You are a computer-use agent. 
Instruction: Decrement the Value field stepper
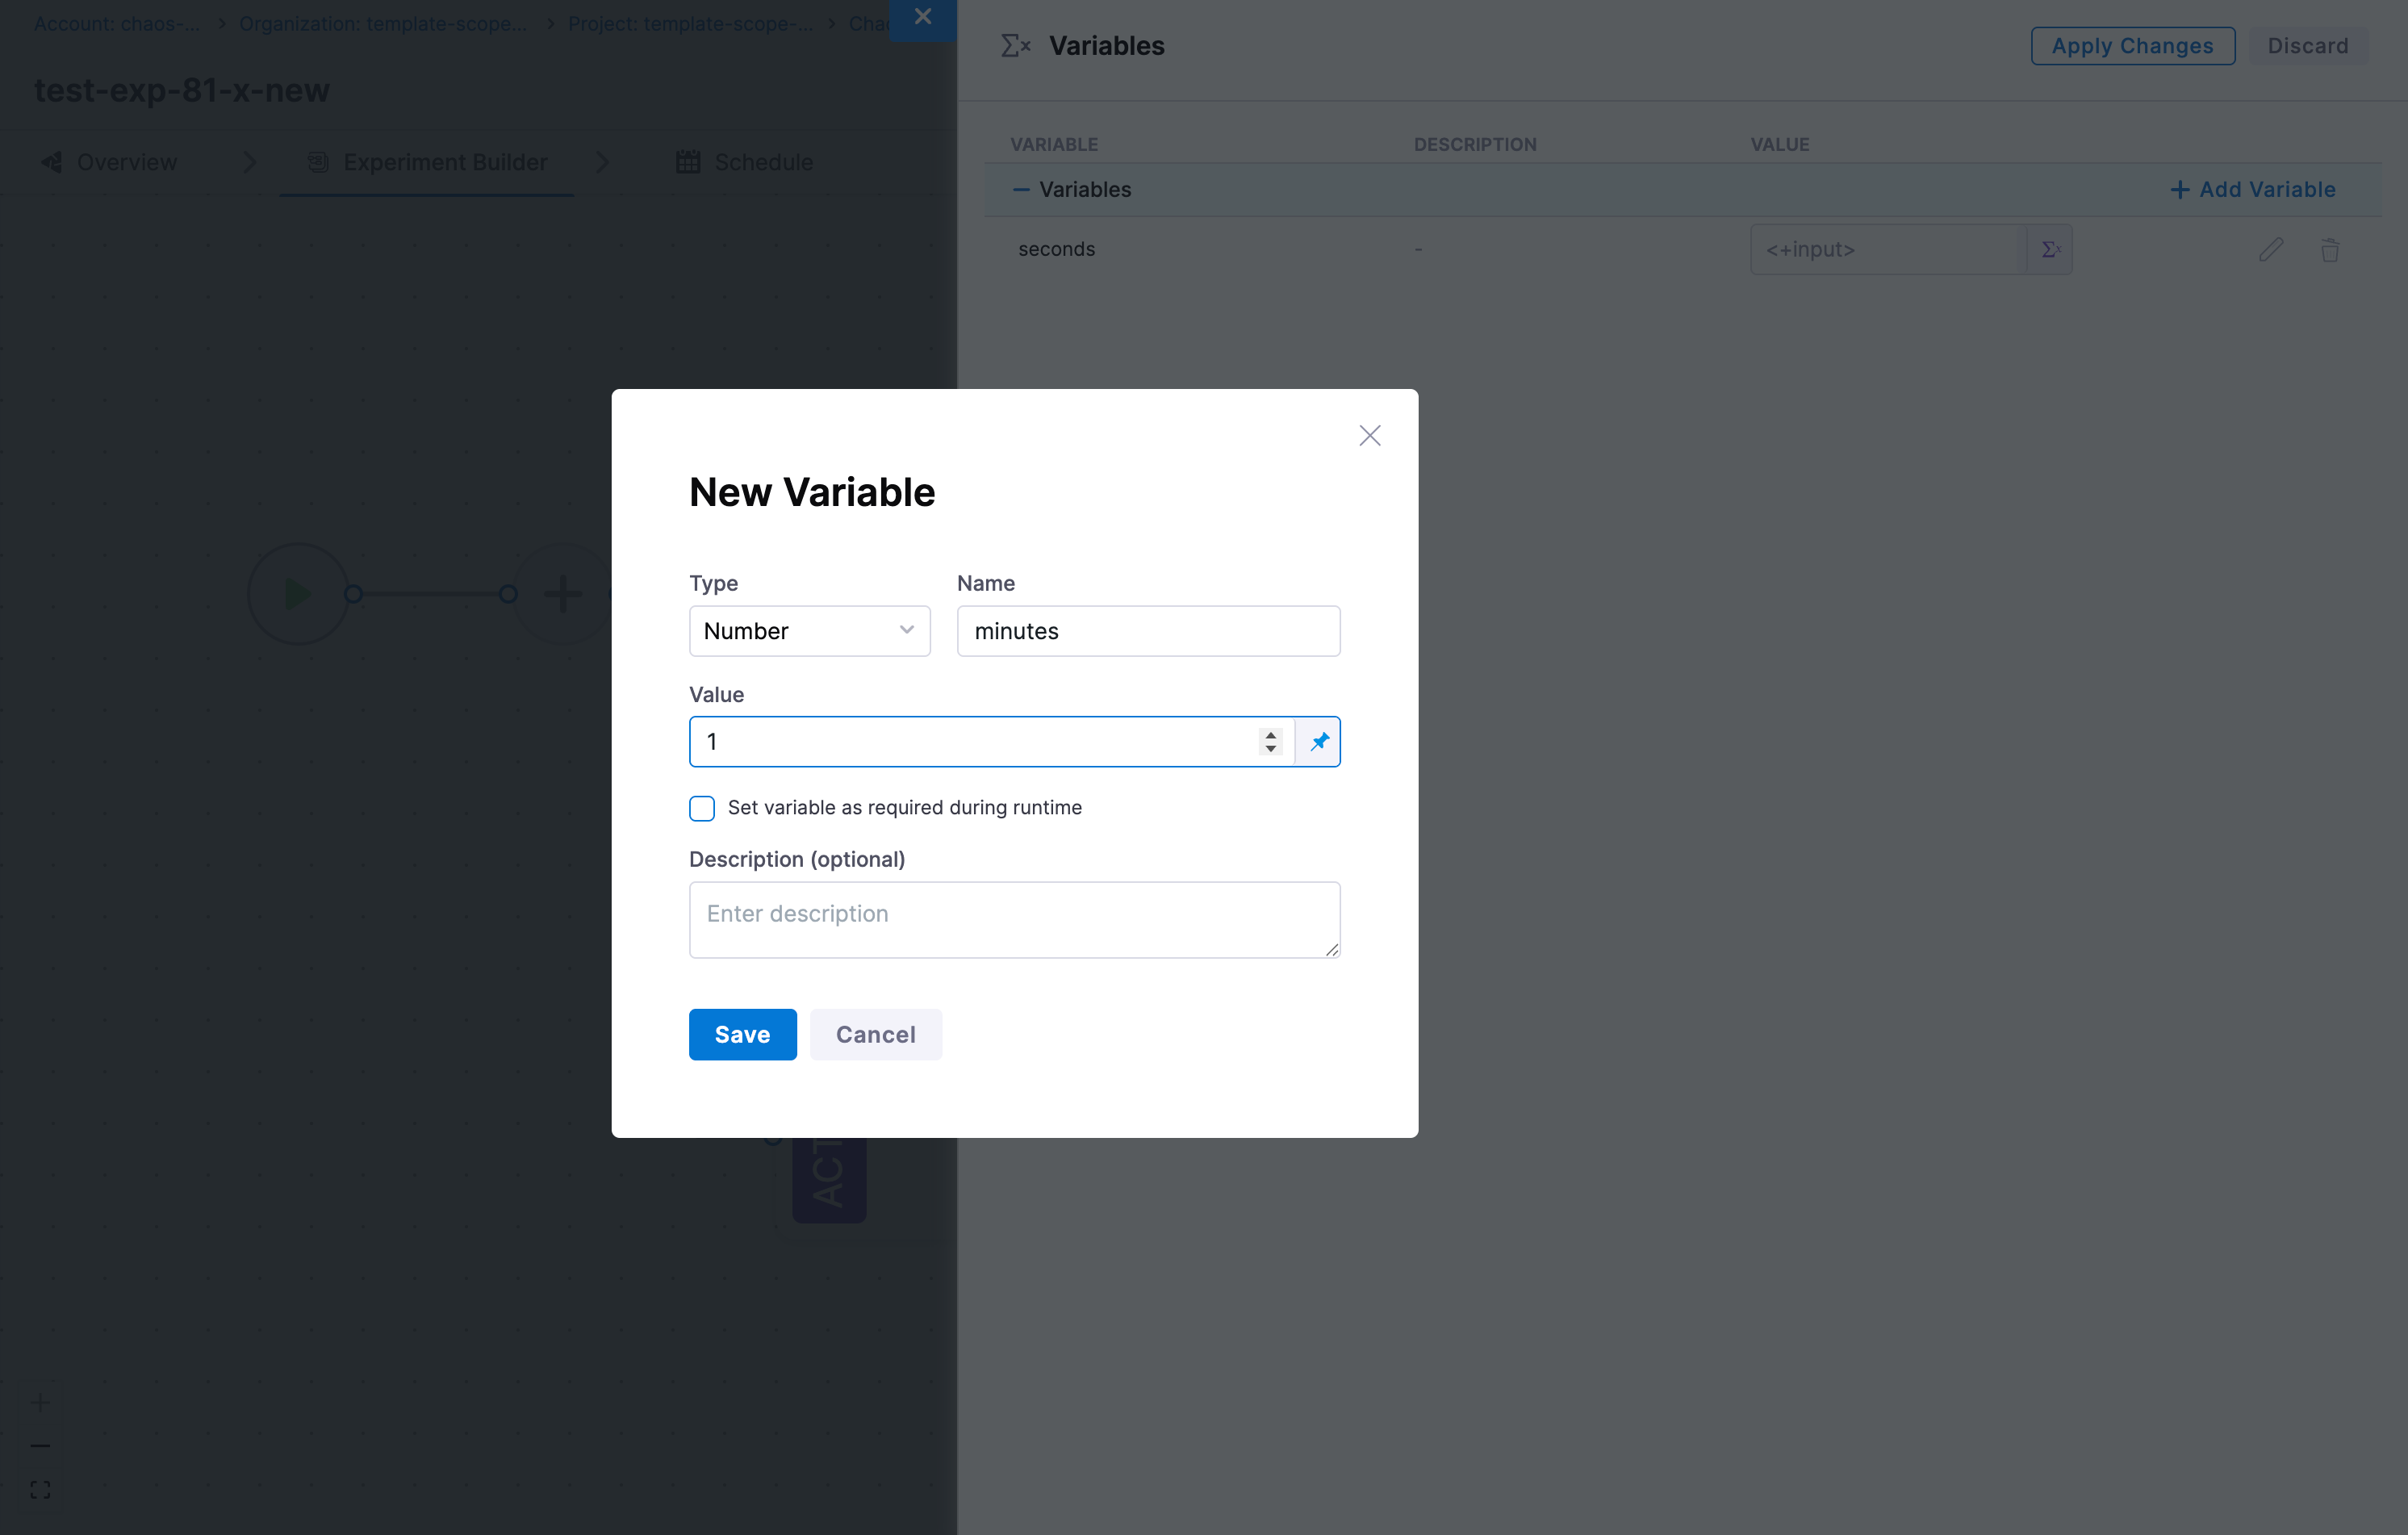[x=1269, y=749]
